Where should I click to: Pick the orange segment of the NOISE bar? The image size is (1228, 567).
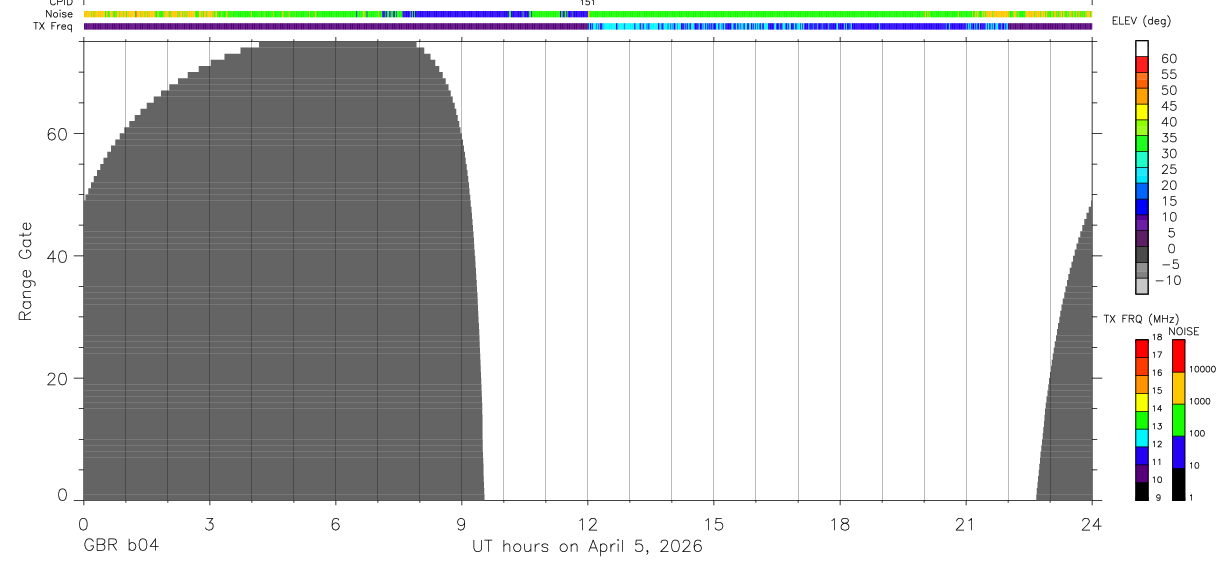pyautogui.click(x=1178, y=388)
